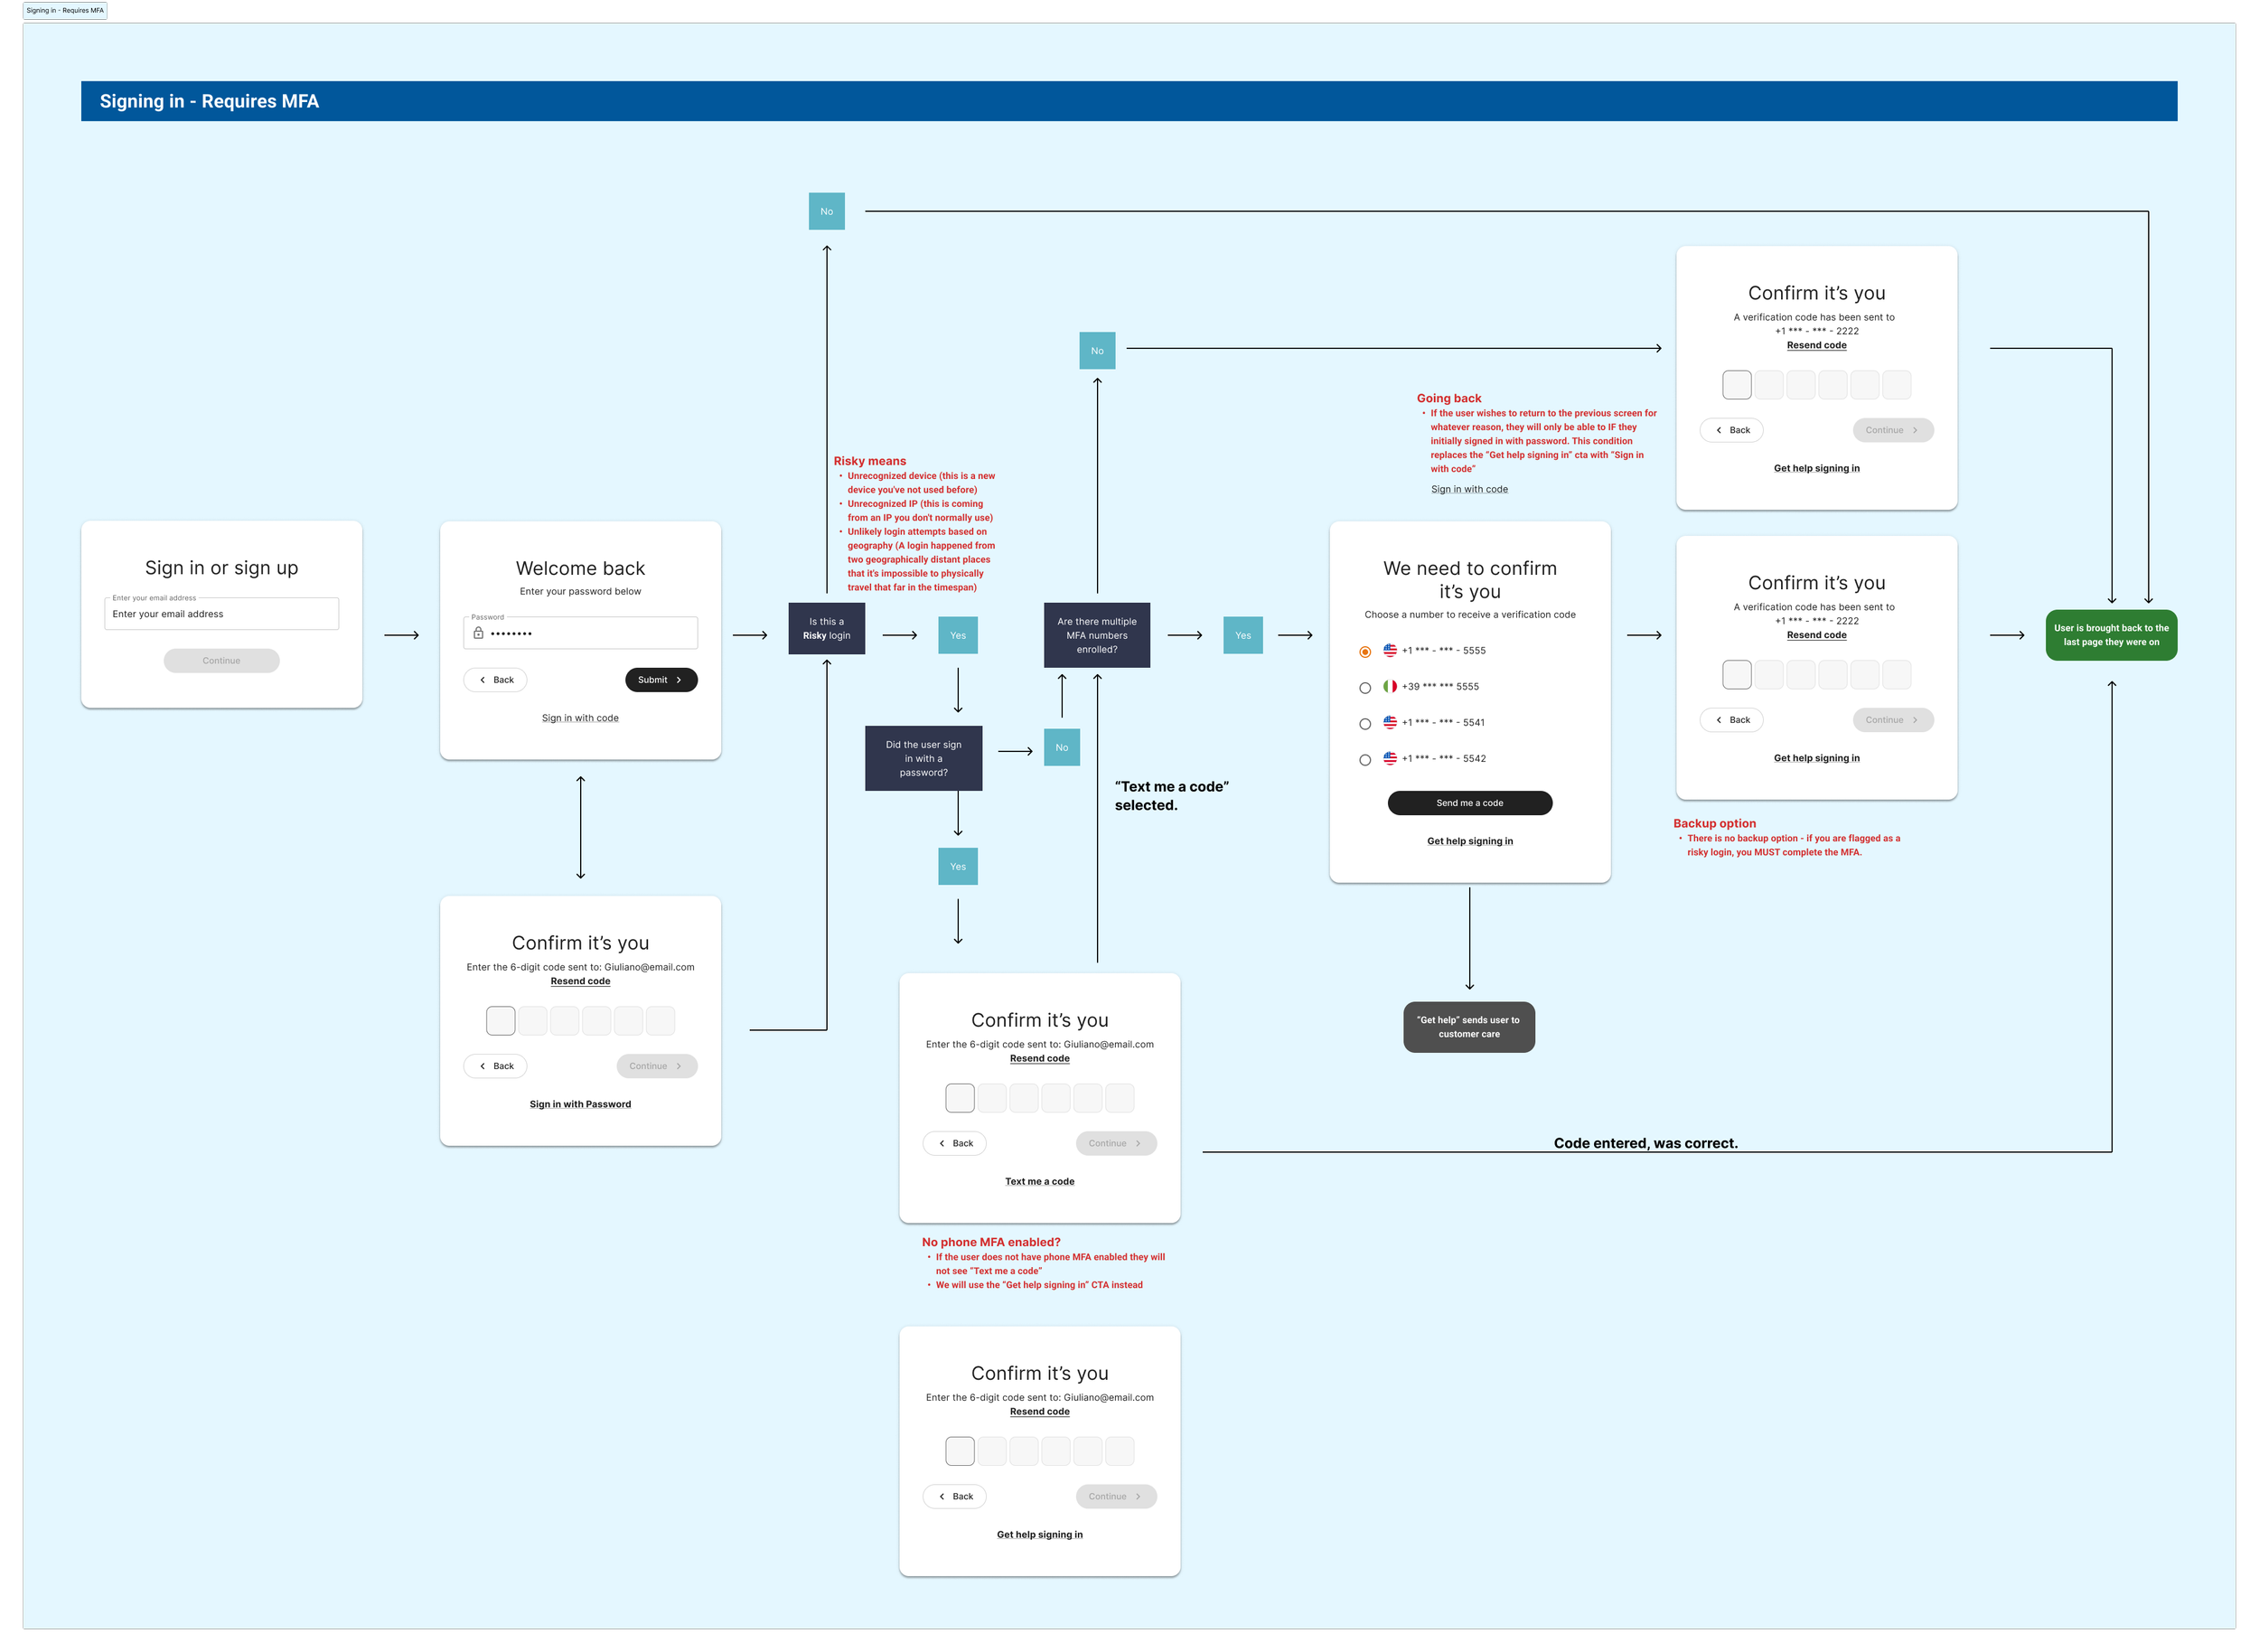Click the US flag beside +1 number ending 5555
Image resolution: width=2259 pixels, height=1652 pixels.
pyautogui.click(x=1389, y=650)
